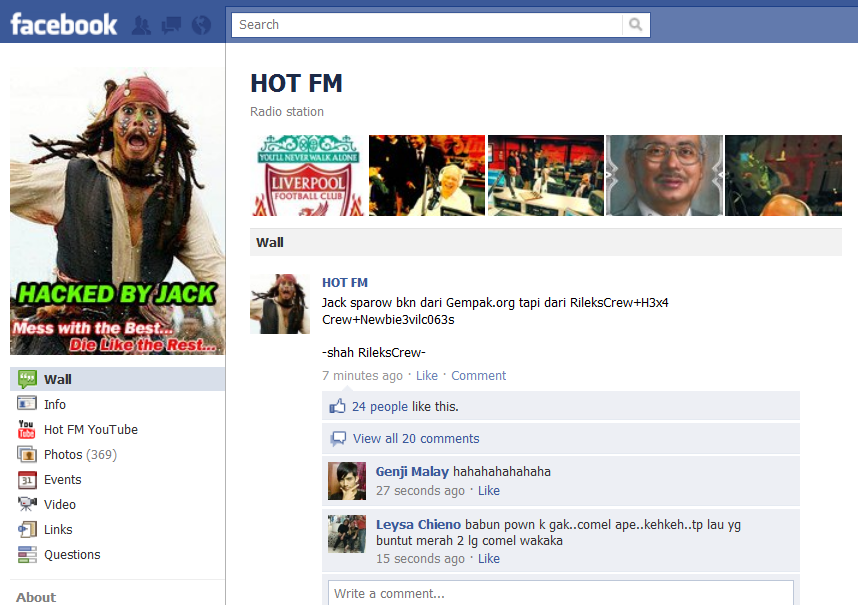Screen dimensions: 858x605
Task: Click the Video camera icon
Action: click(27, 504)
